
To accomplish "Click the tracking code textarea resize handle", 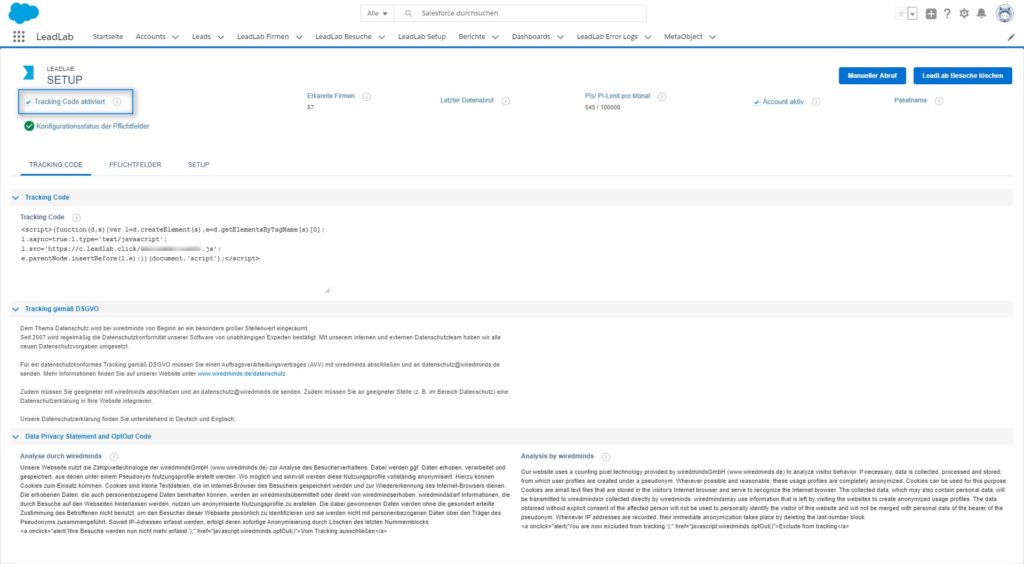I will coord(327,290).
